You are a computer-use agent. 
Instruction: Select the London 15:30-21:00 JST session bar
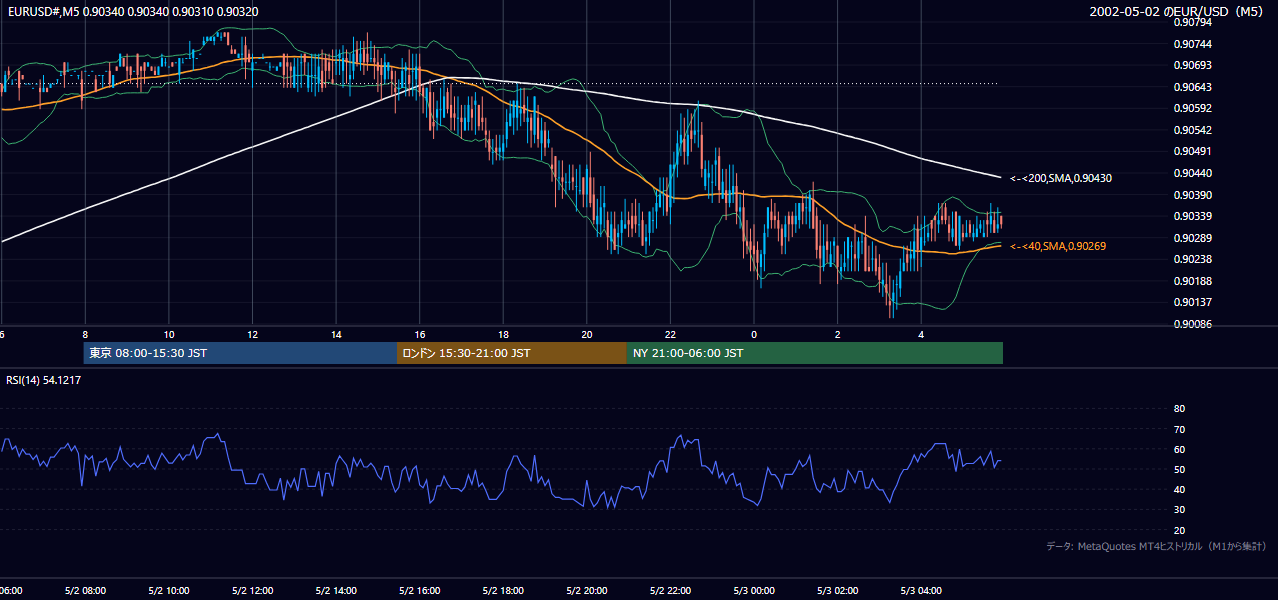pos(512,353)
